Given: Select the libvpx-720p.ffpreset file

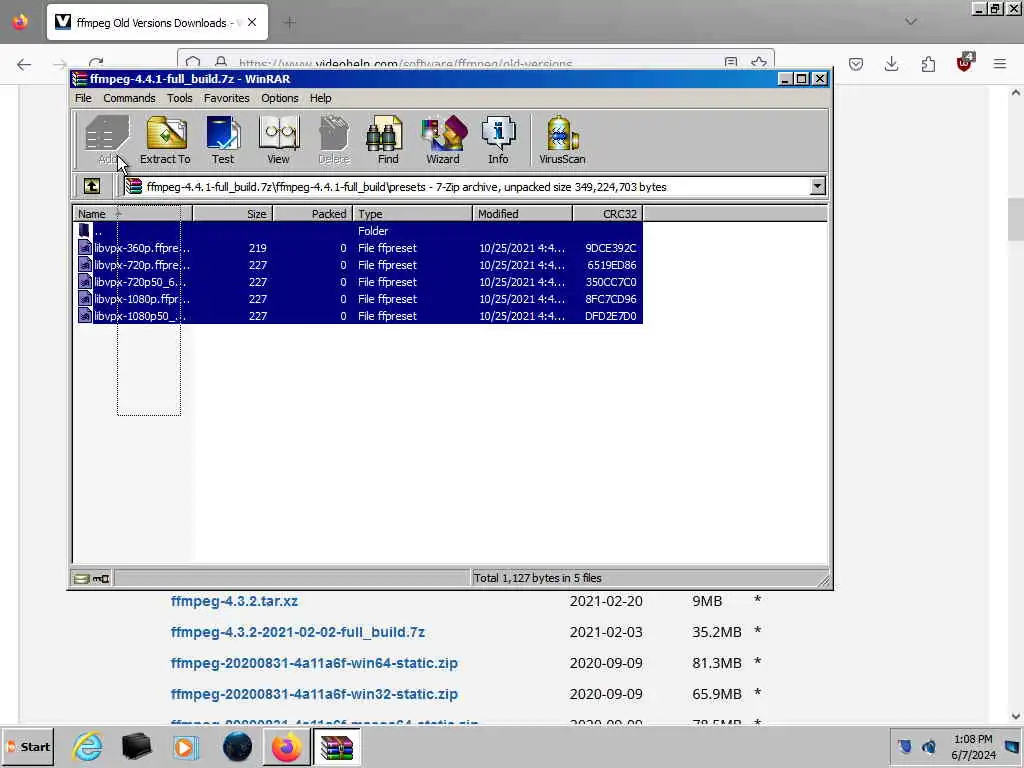Looking at the screenshot, I should [358, 264].
